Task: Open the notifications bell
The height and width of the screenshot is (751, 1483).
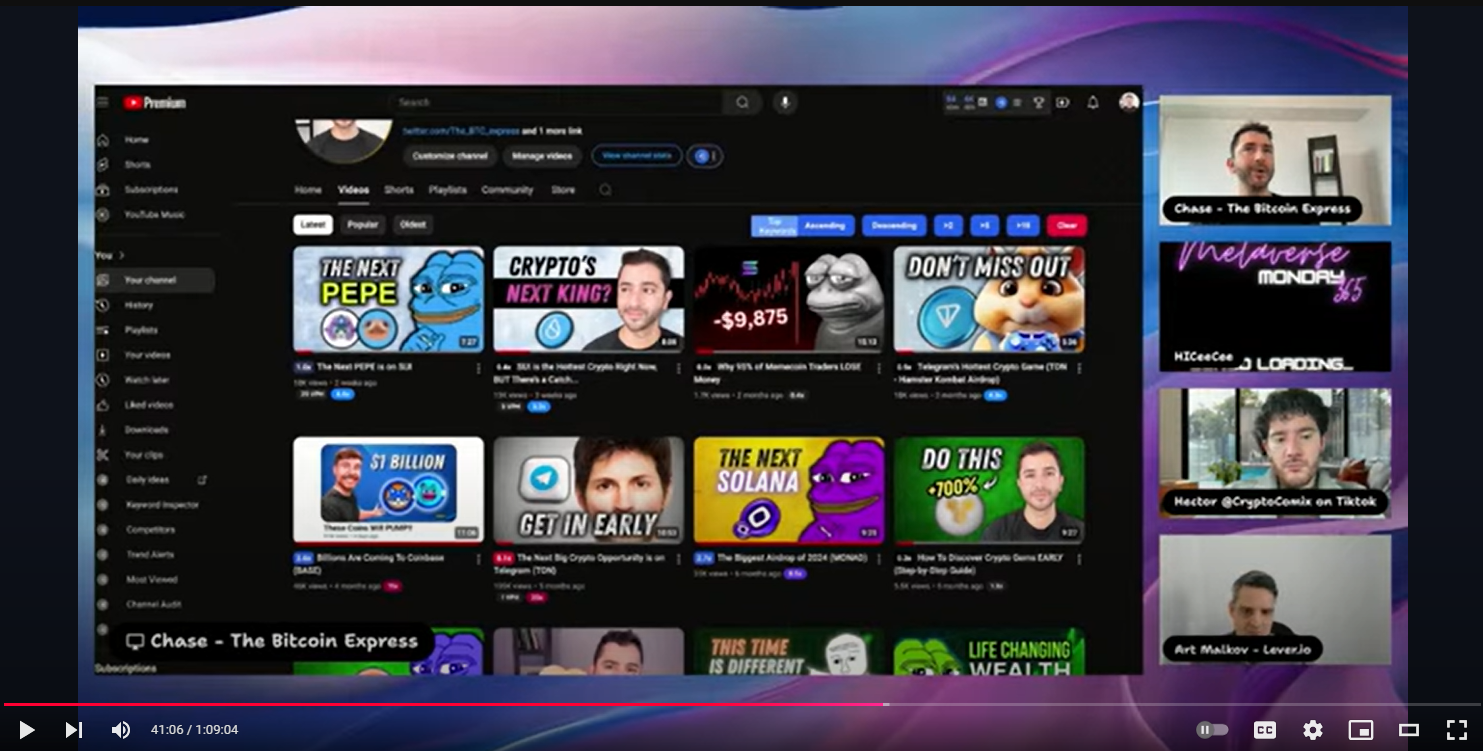Action: pos(1093,102)
